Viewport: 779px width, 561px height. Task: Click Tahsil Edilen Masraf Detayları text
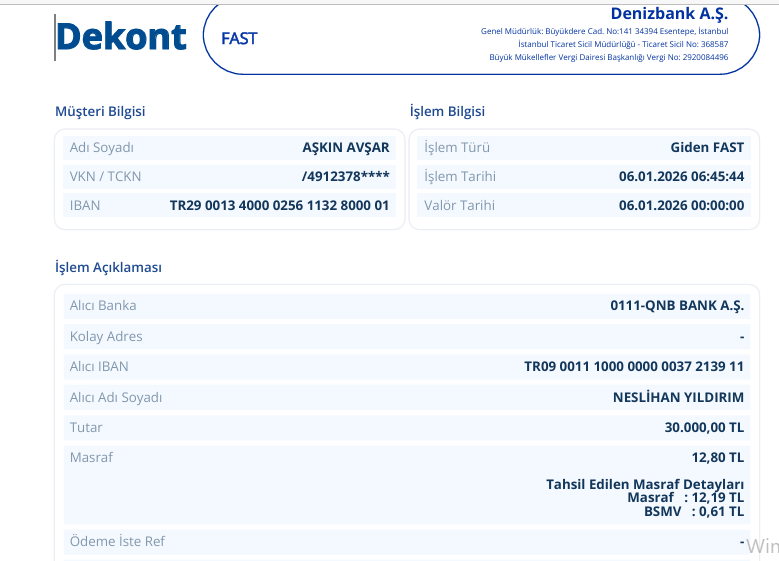[x=645, y=484]
